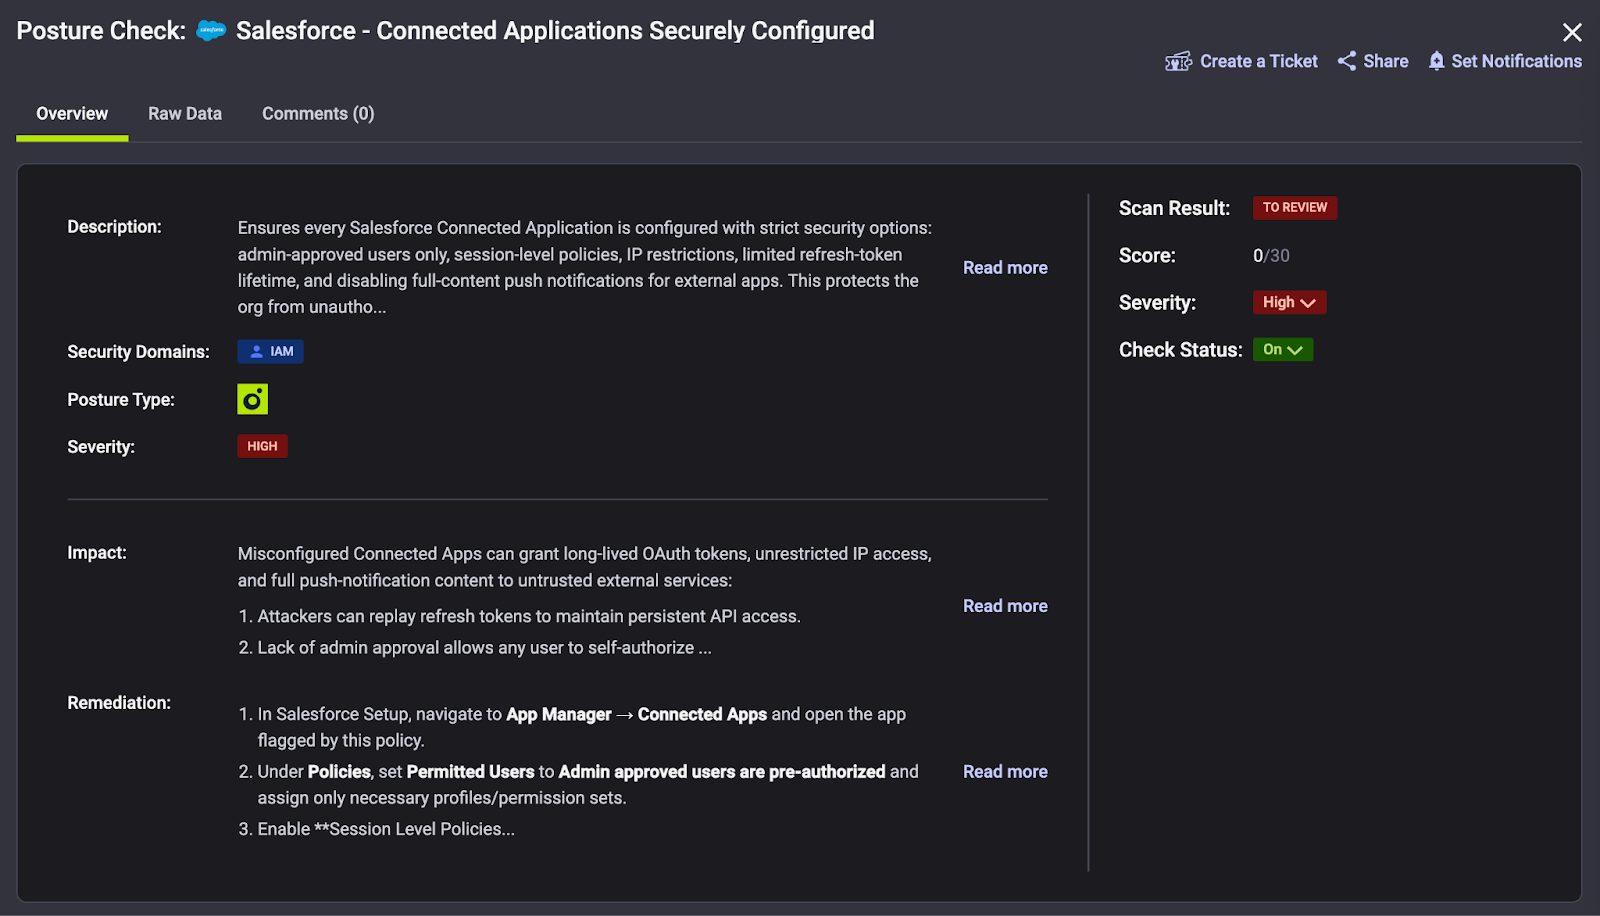1600x916 pixels.
Task: Click text 'Lack of admin approval allows'
Action: [x=366, y=648]
